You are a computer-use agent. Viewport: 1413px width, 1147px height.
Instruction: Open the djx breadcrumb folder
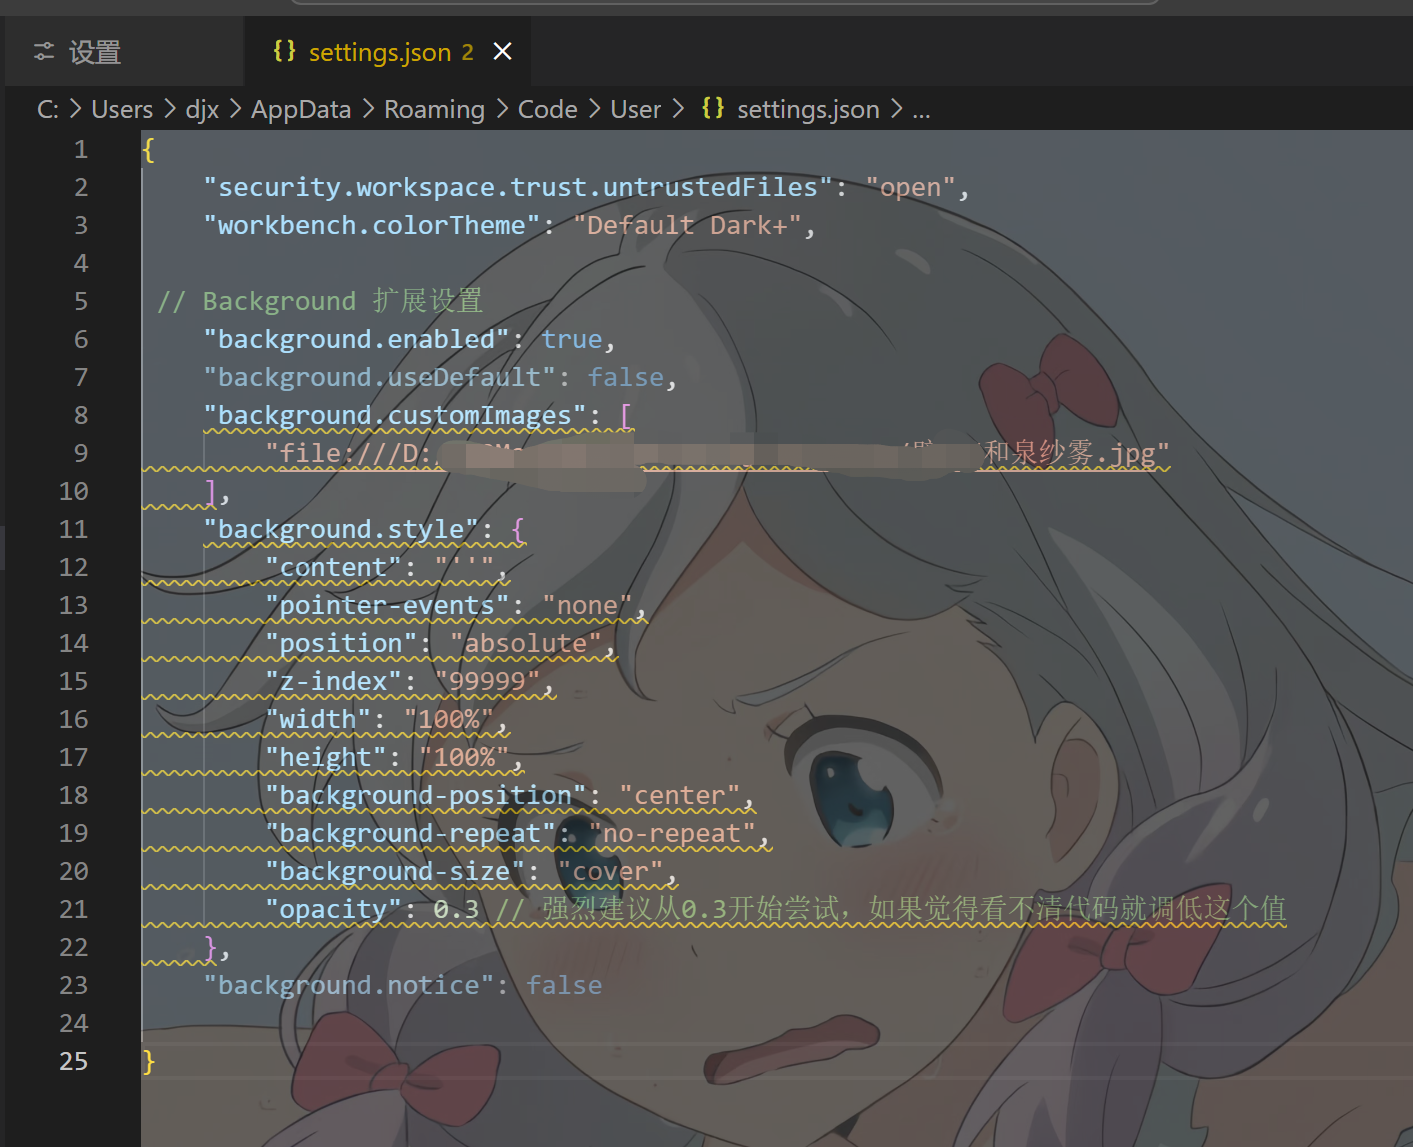coord(202,109)
